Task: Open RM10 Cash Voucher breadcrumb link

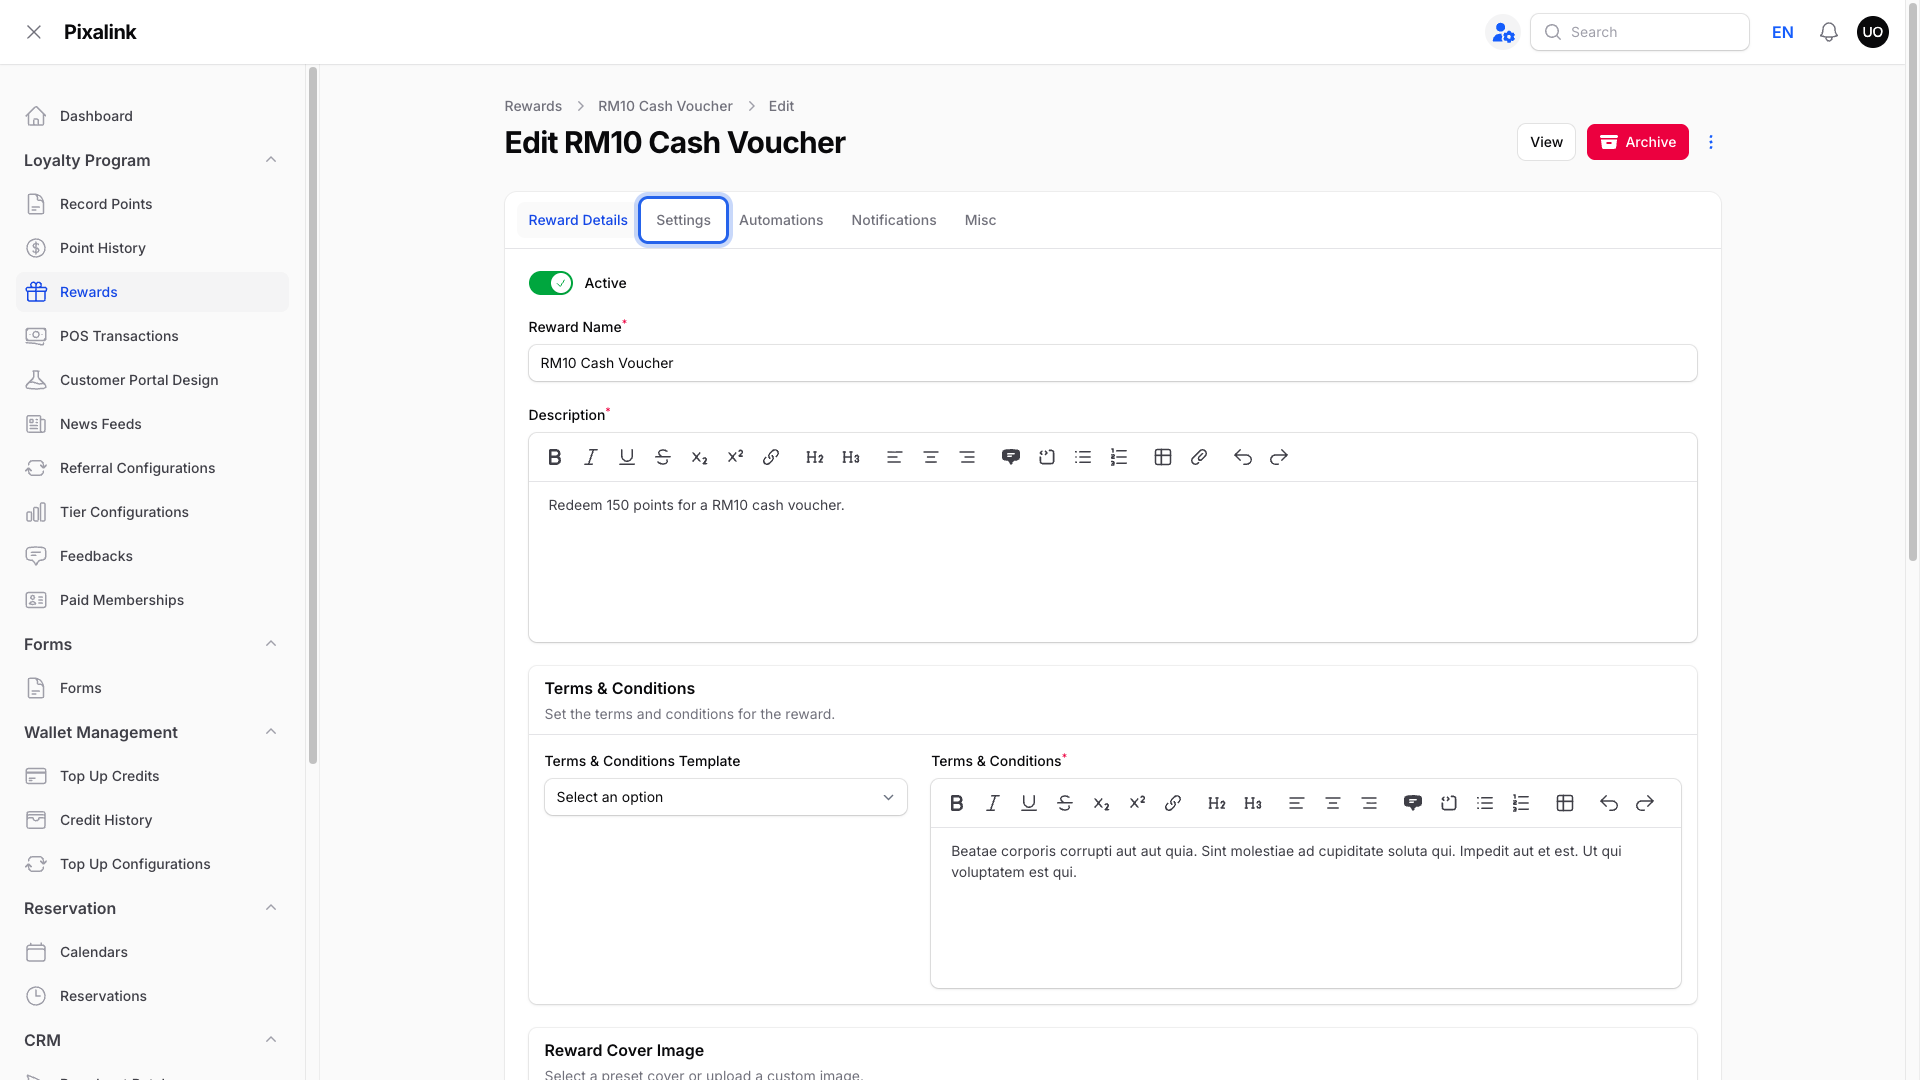Action: point(665,106)
